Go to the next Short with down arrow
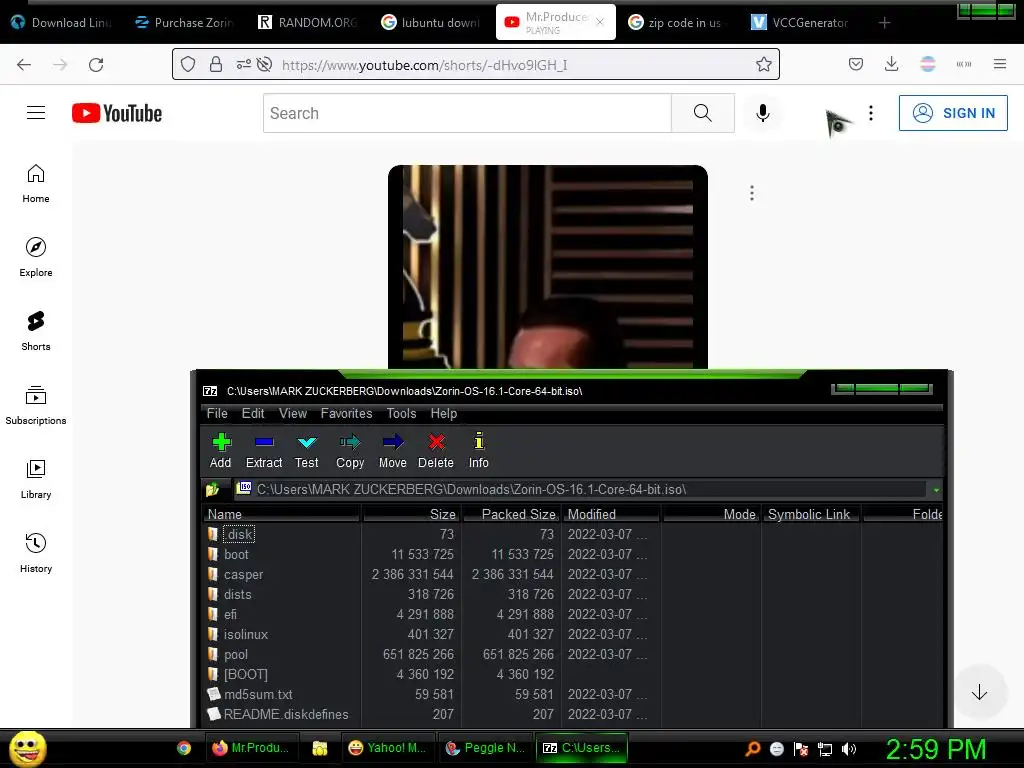1024x768 pixels. (979, 692)
